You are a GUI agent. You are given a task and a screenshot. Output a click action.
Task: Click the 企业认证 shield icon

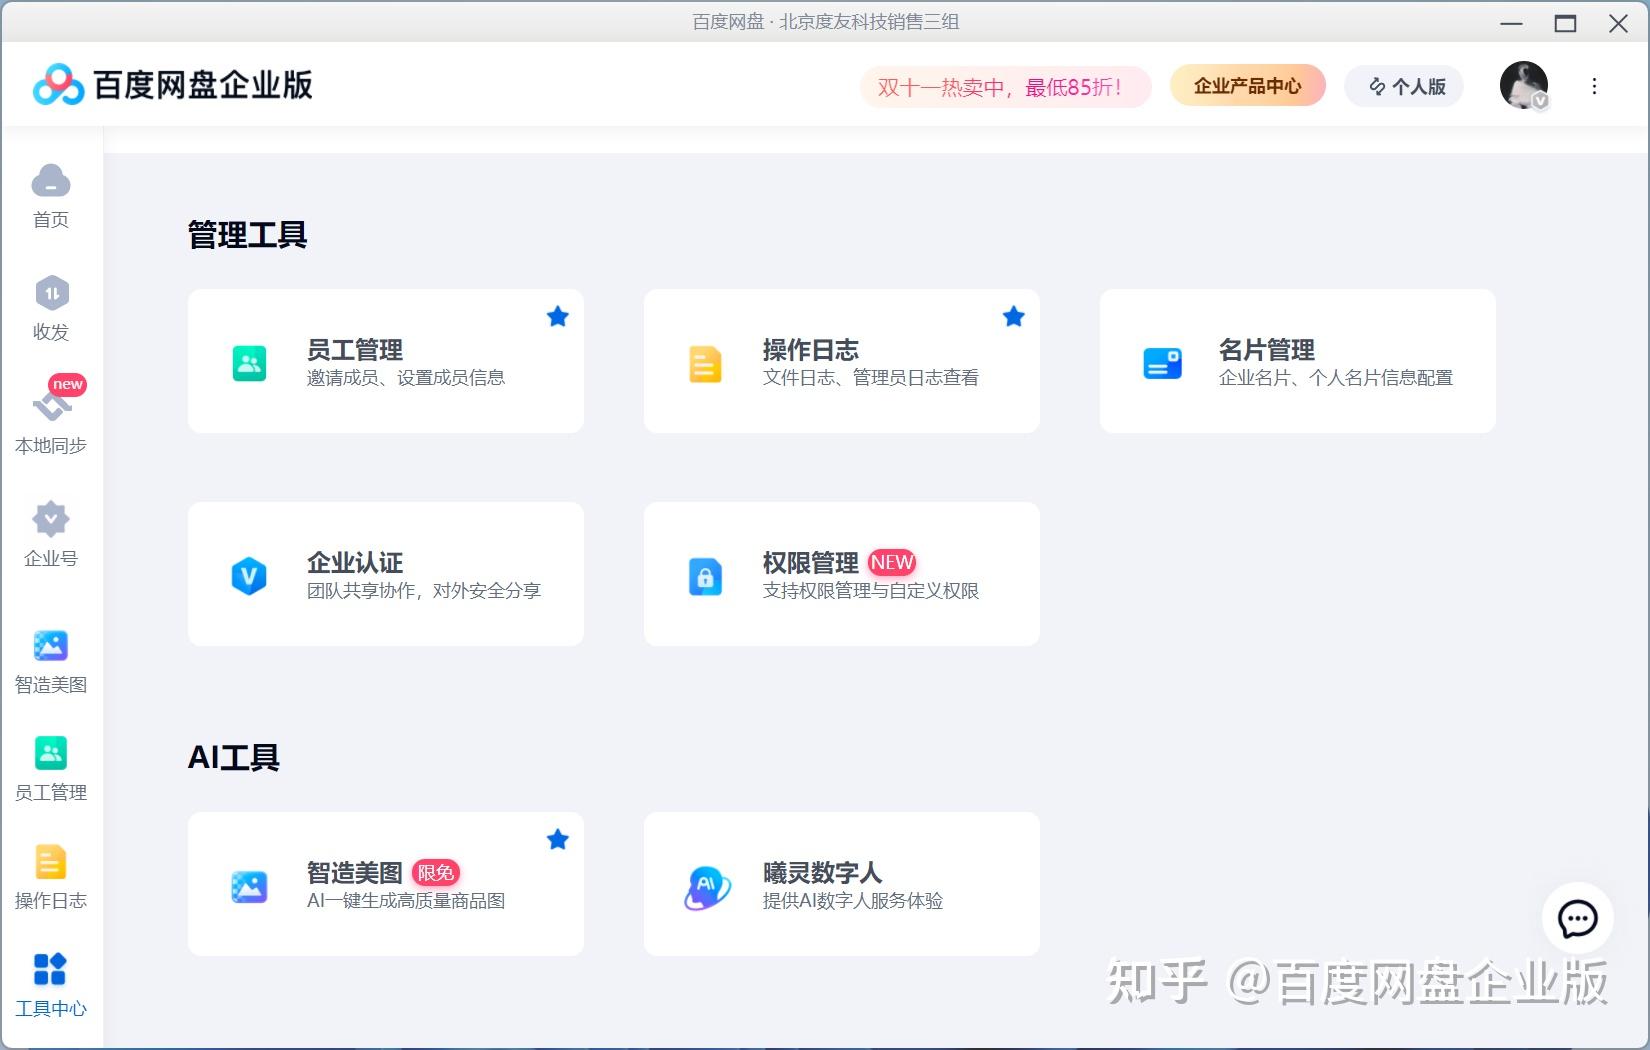(x=249, y=576)
